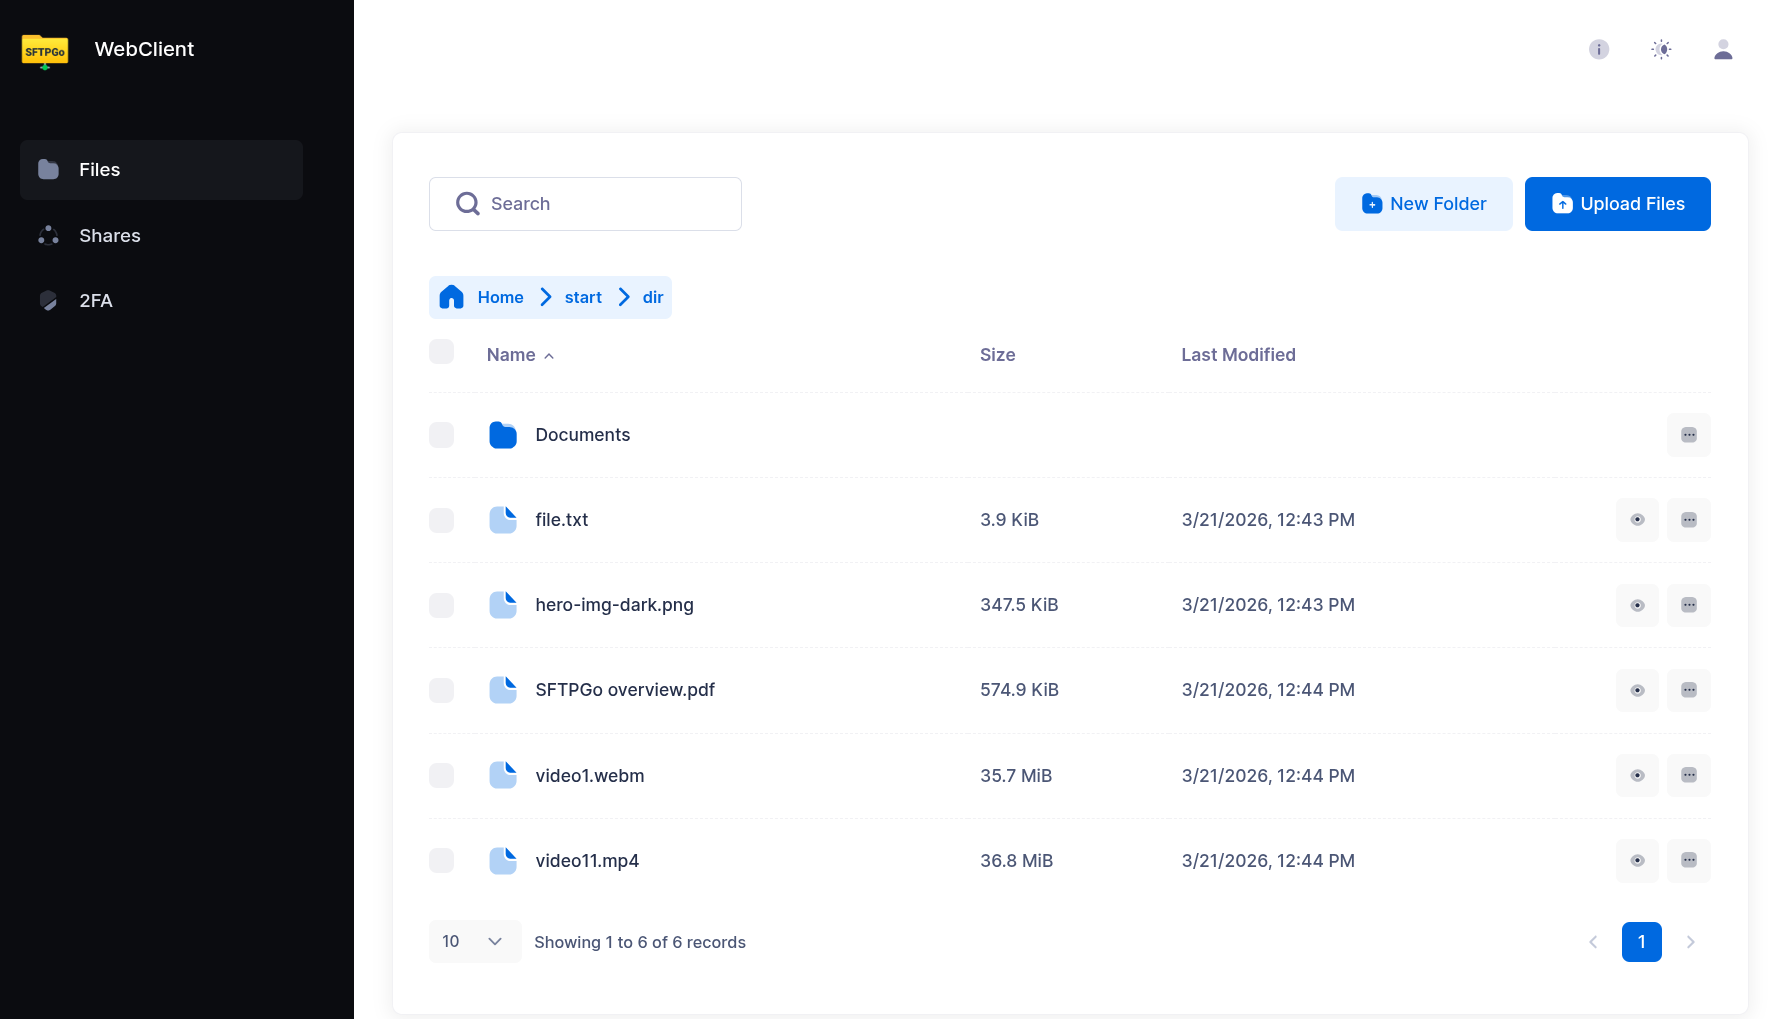
Task: Go to the next page arrow
Action: point(1691,942)
